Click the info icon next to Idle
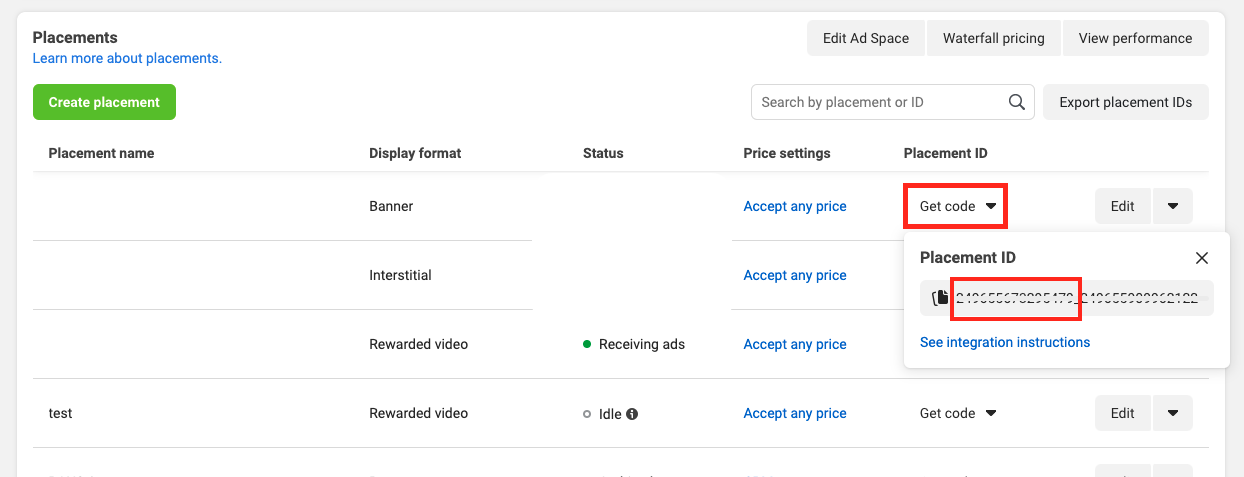 [x=632, y=414]
